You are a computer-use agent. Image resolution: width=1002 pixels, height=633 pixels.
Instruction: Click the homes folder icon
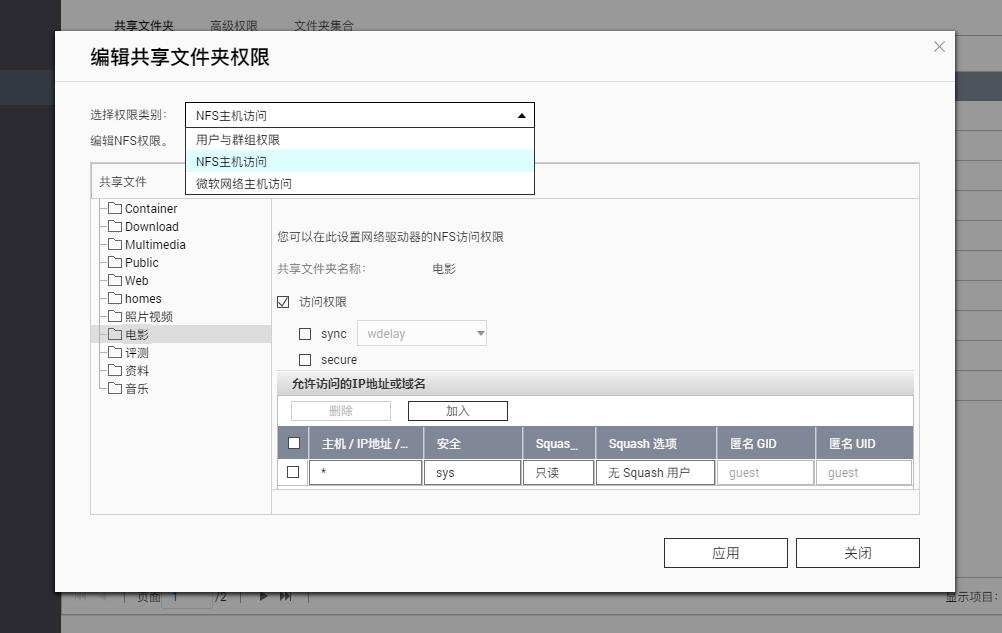(x=115, y=298)
